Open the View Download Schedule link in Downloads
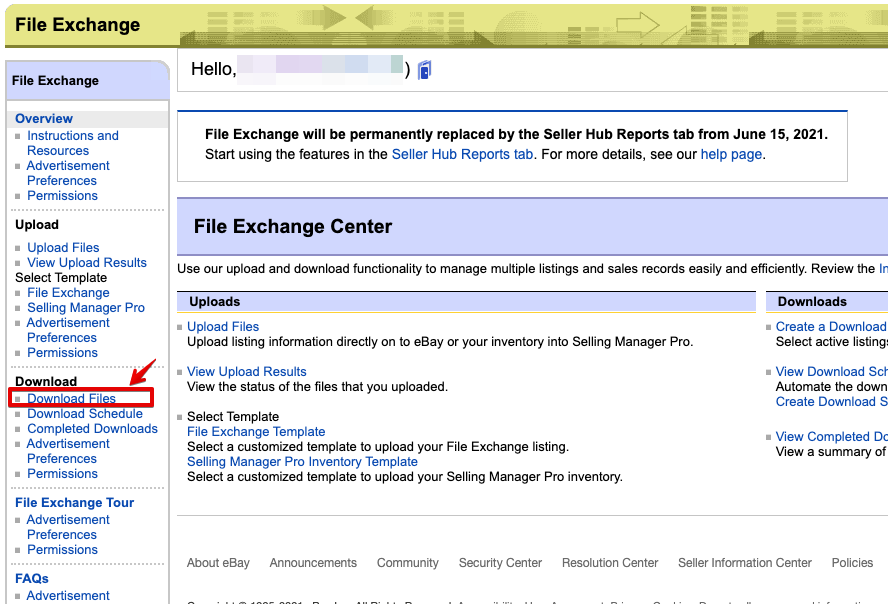 831,371
